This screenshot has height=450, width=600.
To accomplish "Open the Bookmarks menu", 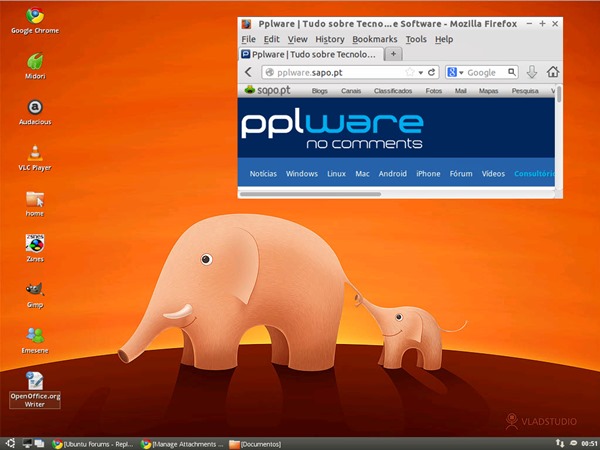I will (x=375, y=39).
